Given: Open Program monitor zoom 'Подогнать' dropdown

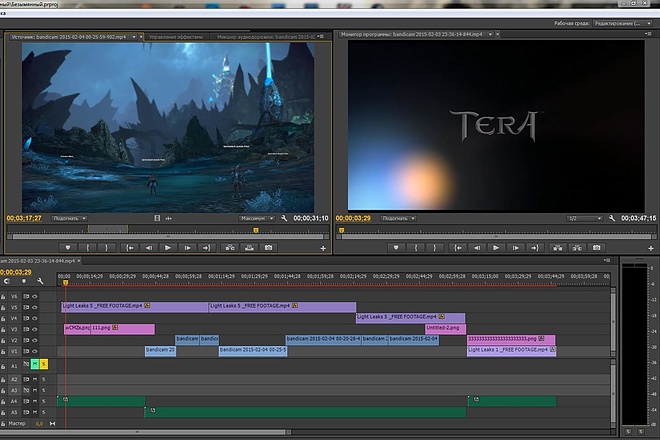Looking at the screenshot, I should 398,218.
